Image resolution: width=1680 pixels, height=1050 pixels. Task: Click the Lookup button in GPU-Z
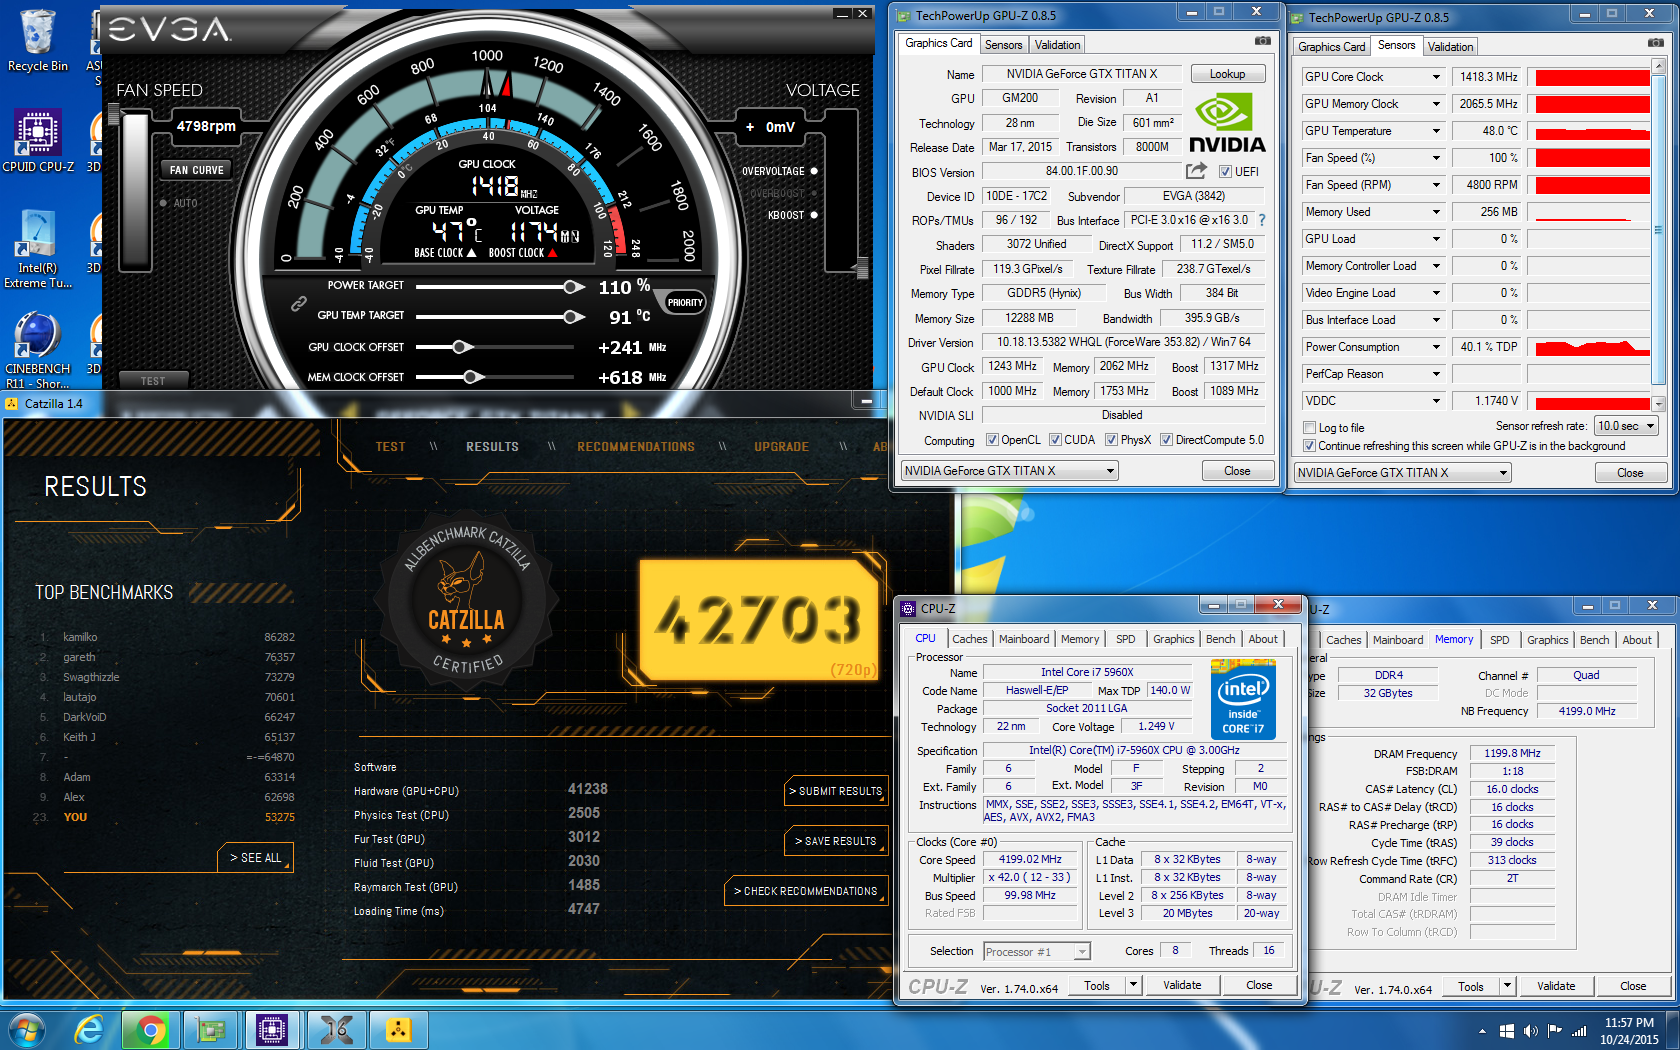[1227, 74]
